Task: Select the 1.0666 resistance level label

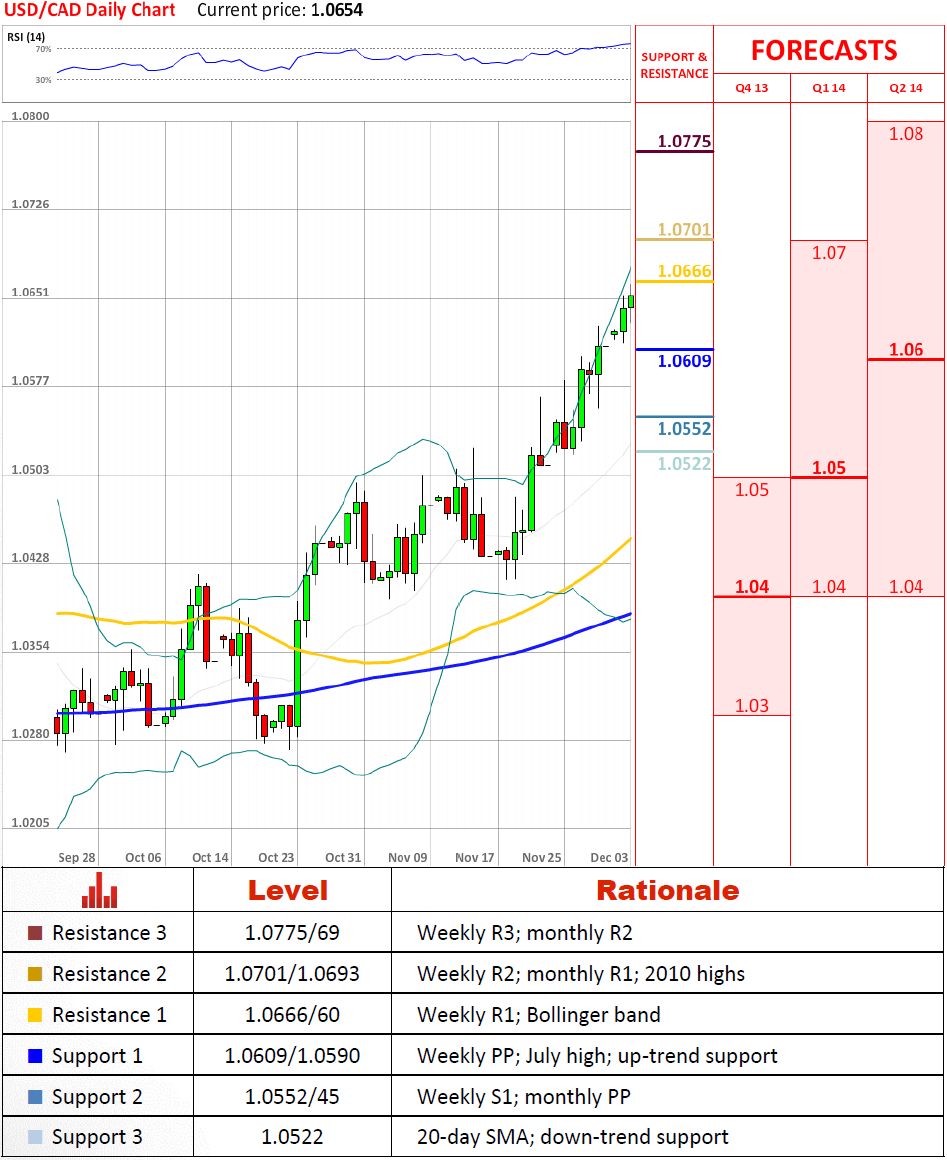Action: click(x=684, y=272)
